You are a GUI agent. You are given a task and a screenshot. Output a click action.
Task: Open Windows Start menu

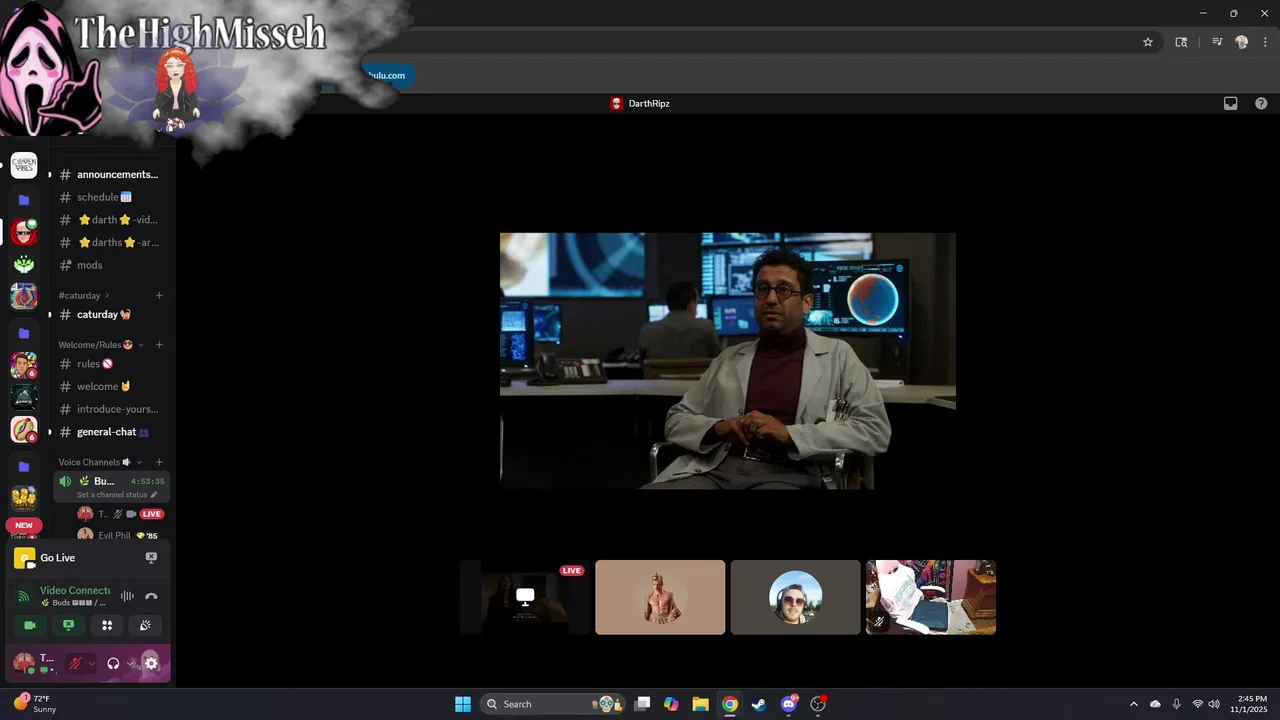pyautogui.click(x=463, y=704)
